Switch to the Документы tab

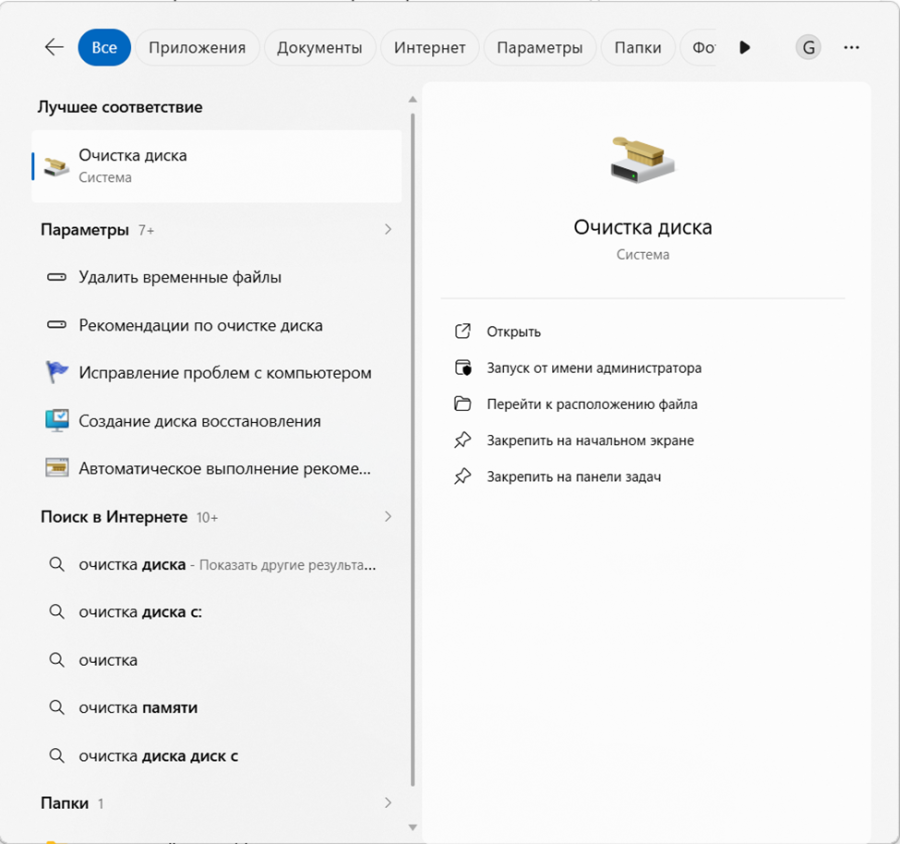tap(319, 47)
